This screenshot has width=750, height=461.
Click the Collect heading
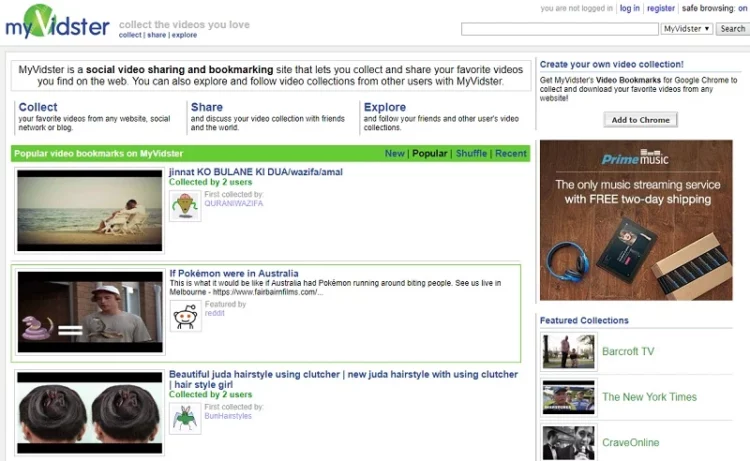tap(38, 107)
